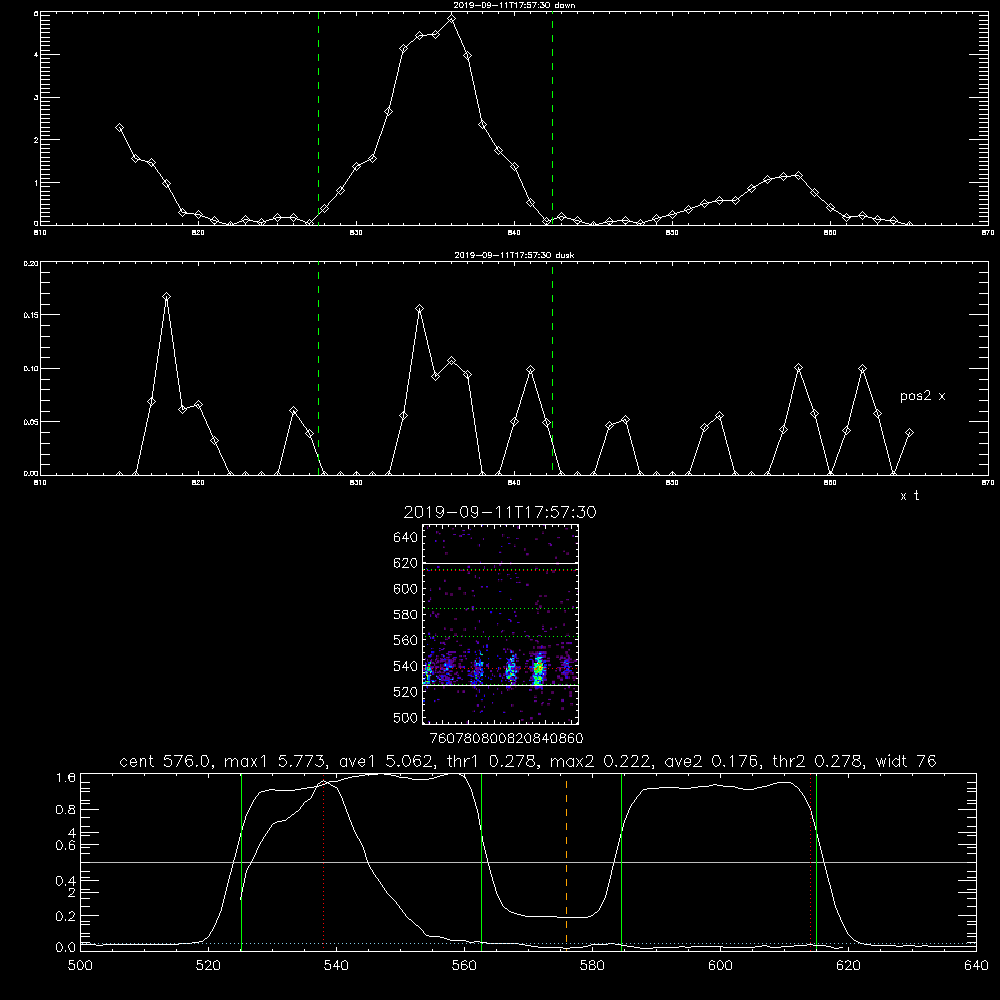
Task: Select the orange dashed center line in bottom plot
Action: point(566,861)
